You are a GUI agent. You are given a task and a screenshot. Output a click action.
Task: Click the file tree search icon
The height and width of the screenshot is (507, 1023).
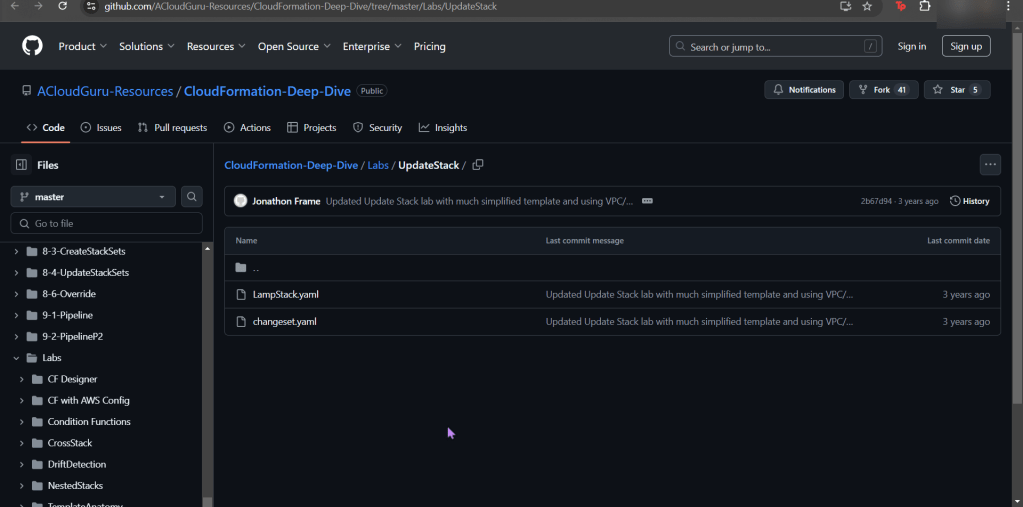pos(192,197)
